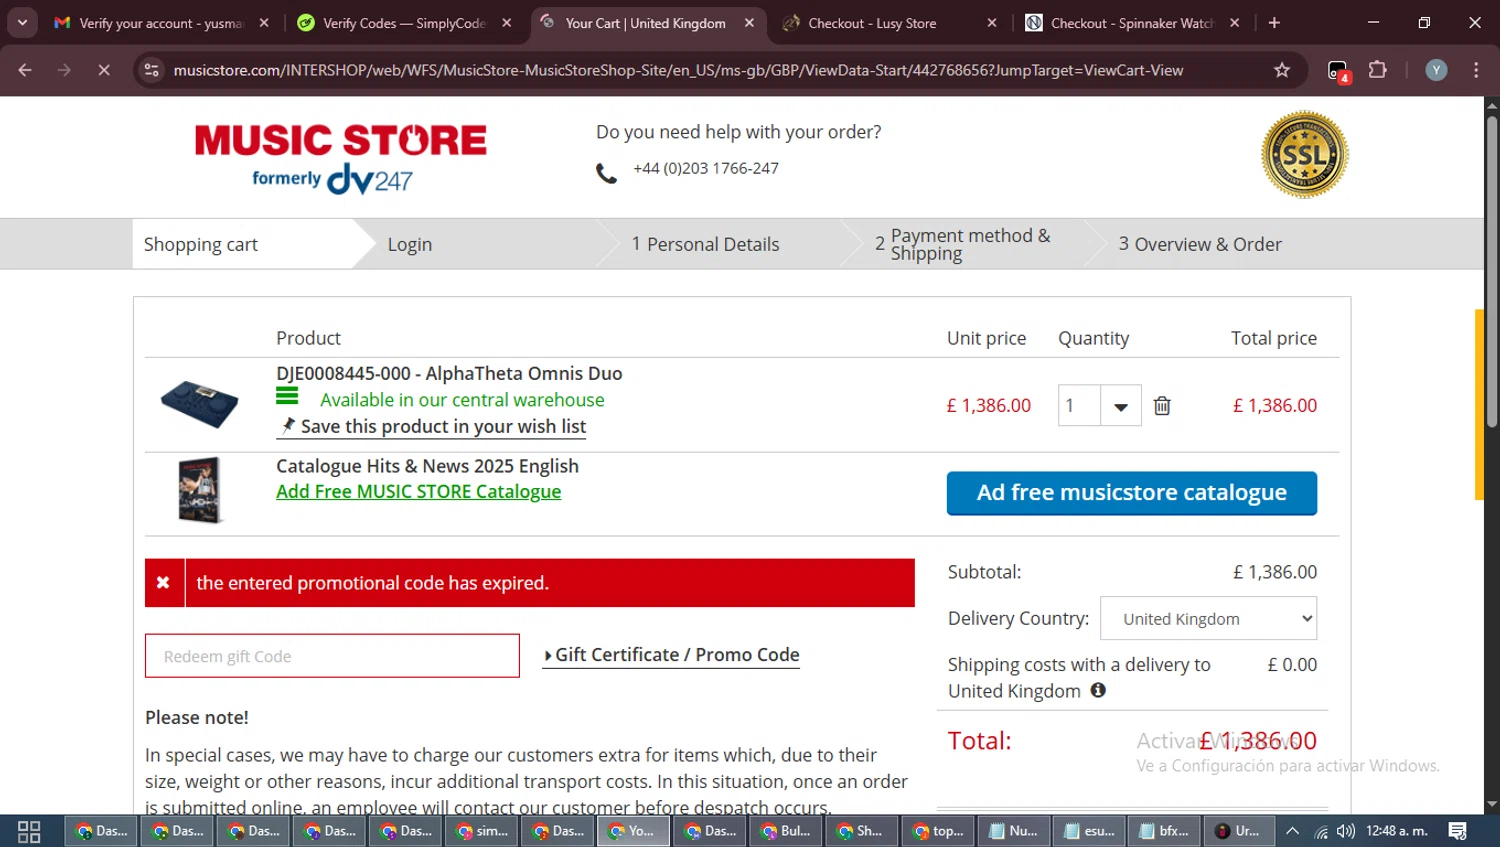Go to Personal Details step
This screenshot has height=847, width=1500.
[x=705, y=245]
